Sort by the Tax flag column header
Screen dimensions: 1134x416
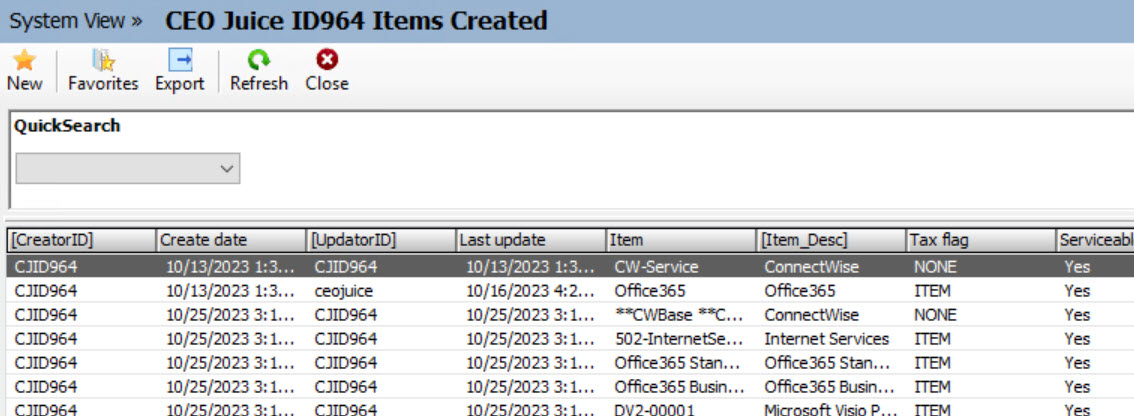[981, 240]
